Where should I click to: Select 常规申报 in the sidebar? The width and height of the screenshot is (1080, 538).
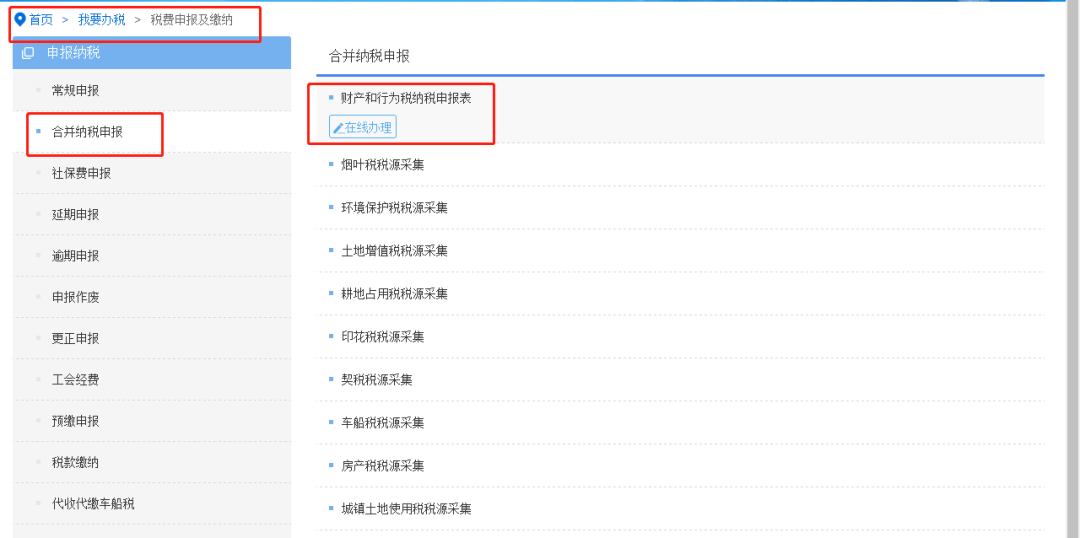point(76,90)
